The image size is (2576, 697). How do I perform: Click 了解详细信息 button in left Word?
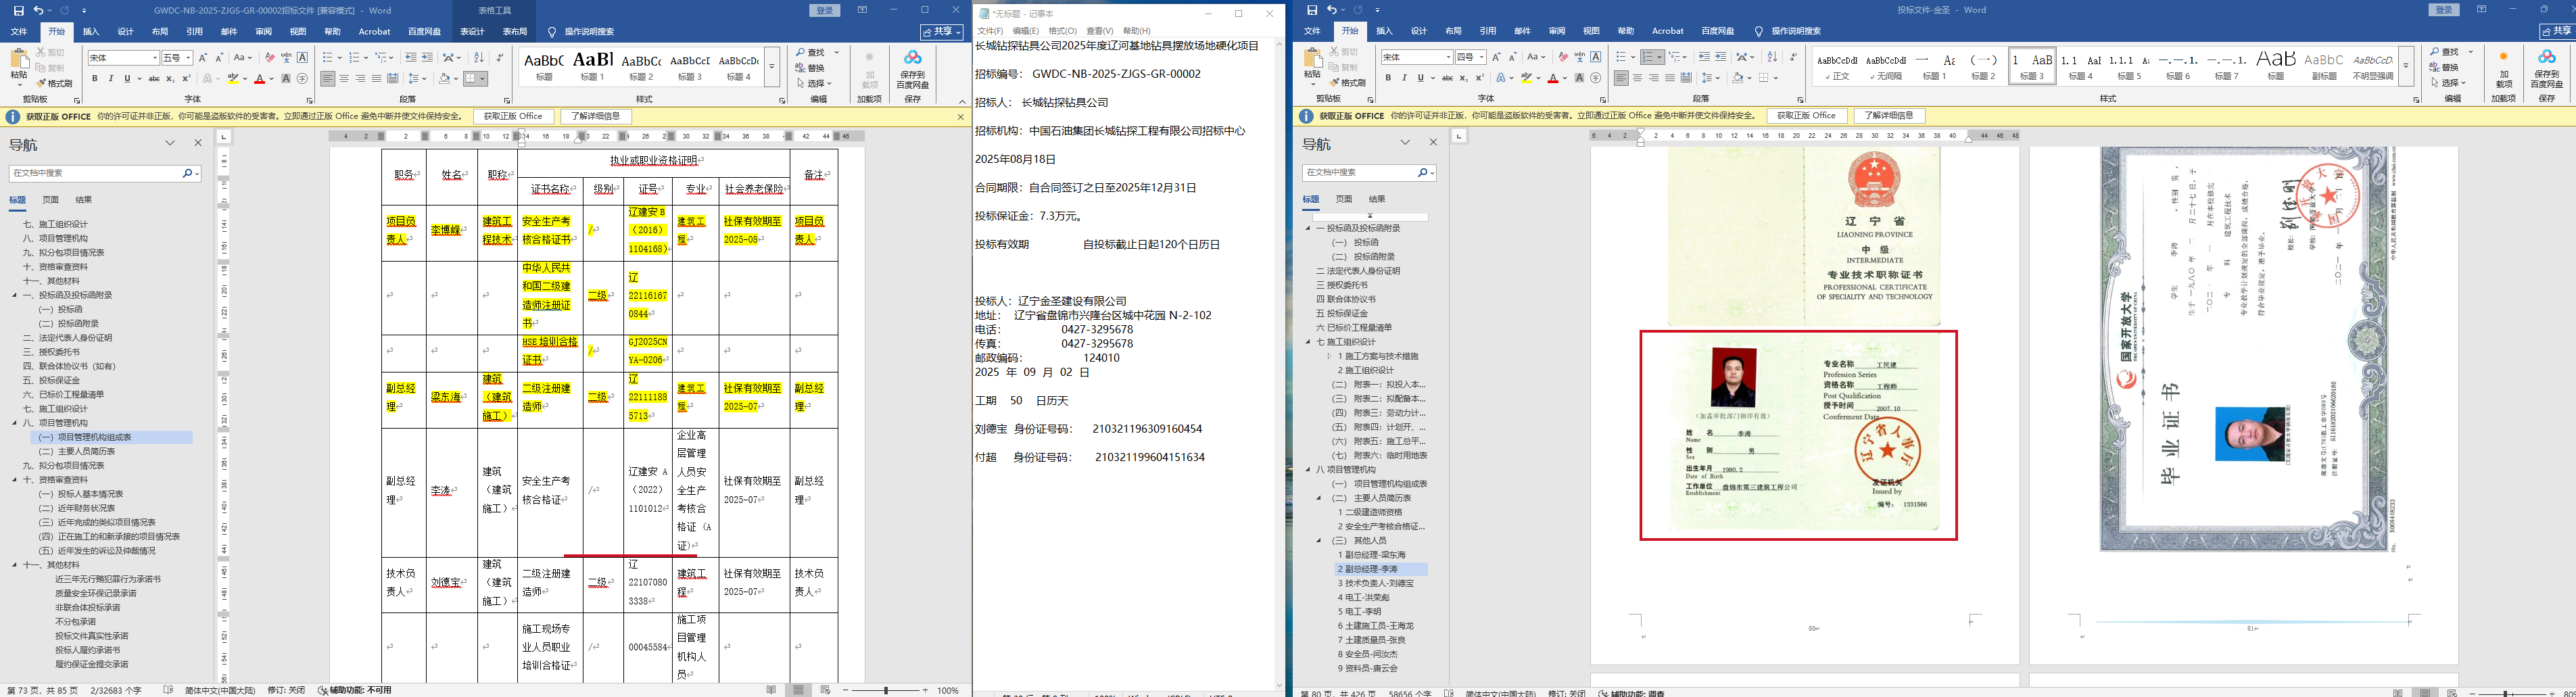596,117
